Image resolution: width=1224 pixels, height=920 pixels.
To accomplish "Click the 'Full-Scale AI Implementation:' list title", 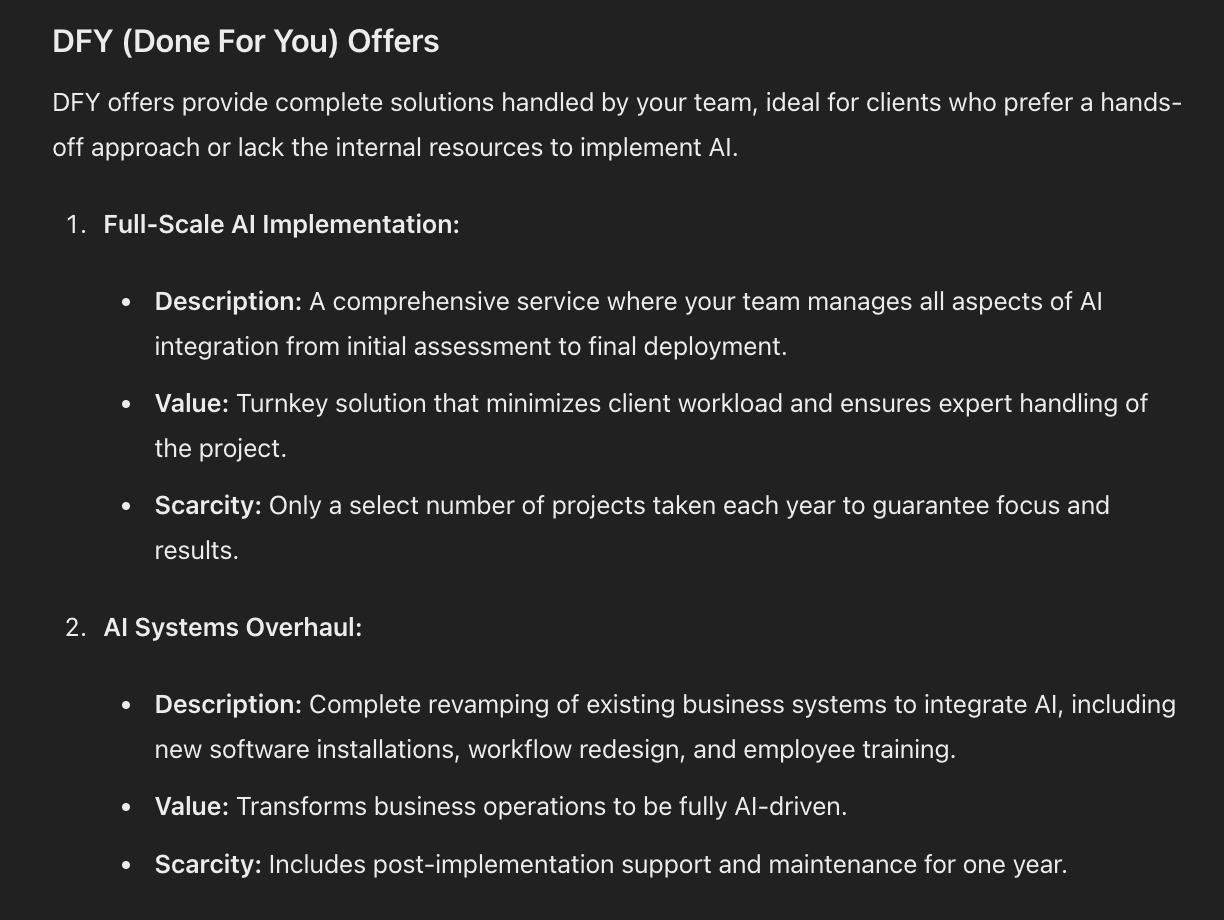I will point(281,225).
